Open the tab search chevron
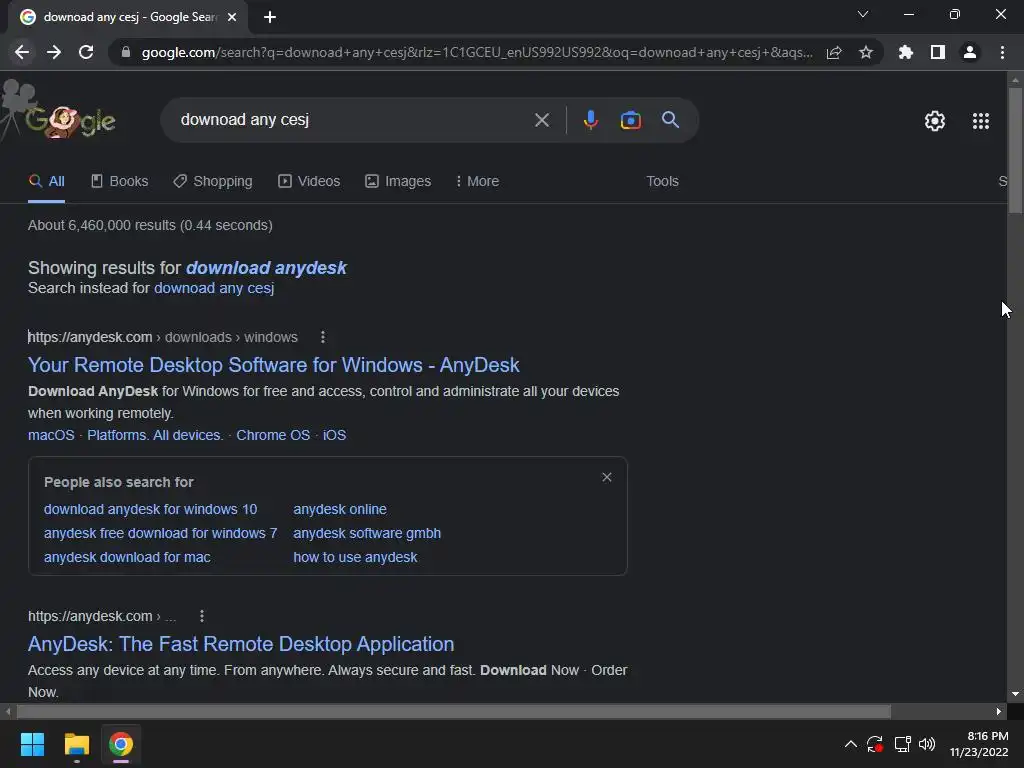This screenshot has height=768, width=1024. 863,14
